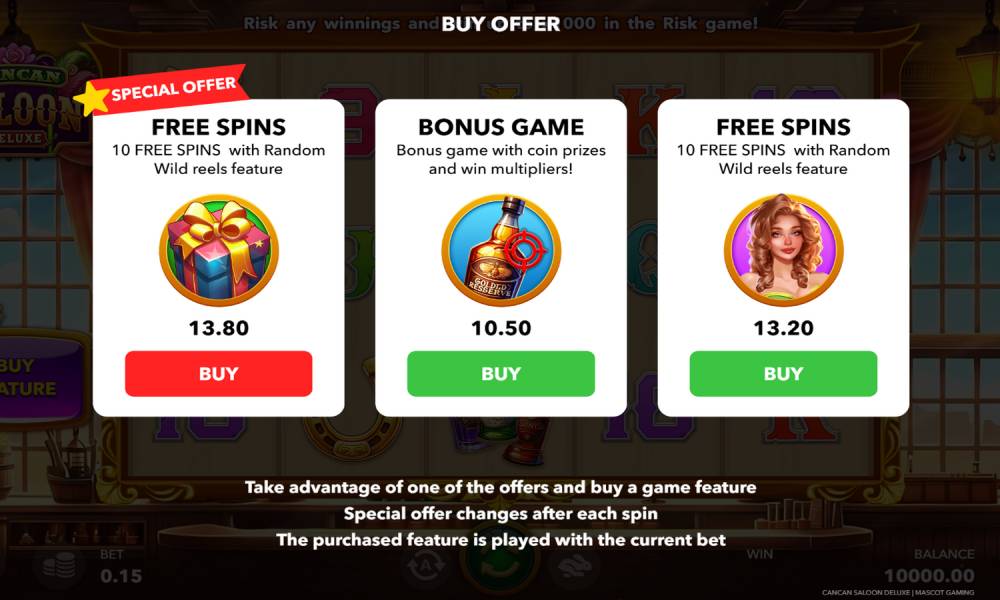Click the dimmed rabbit turbo icon
Screen dimensions: 1000x600
[575, 566]
